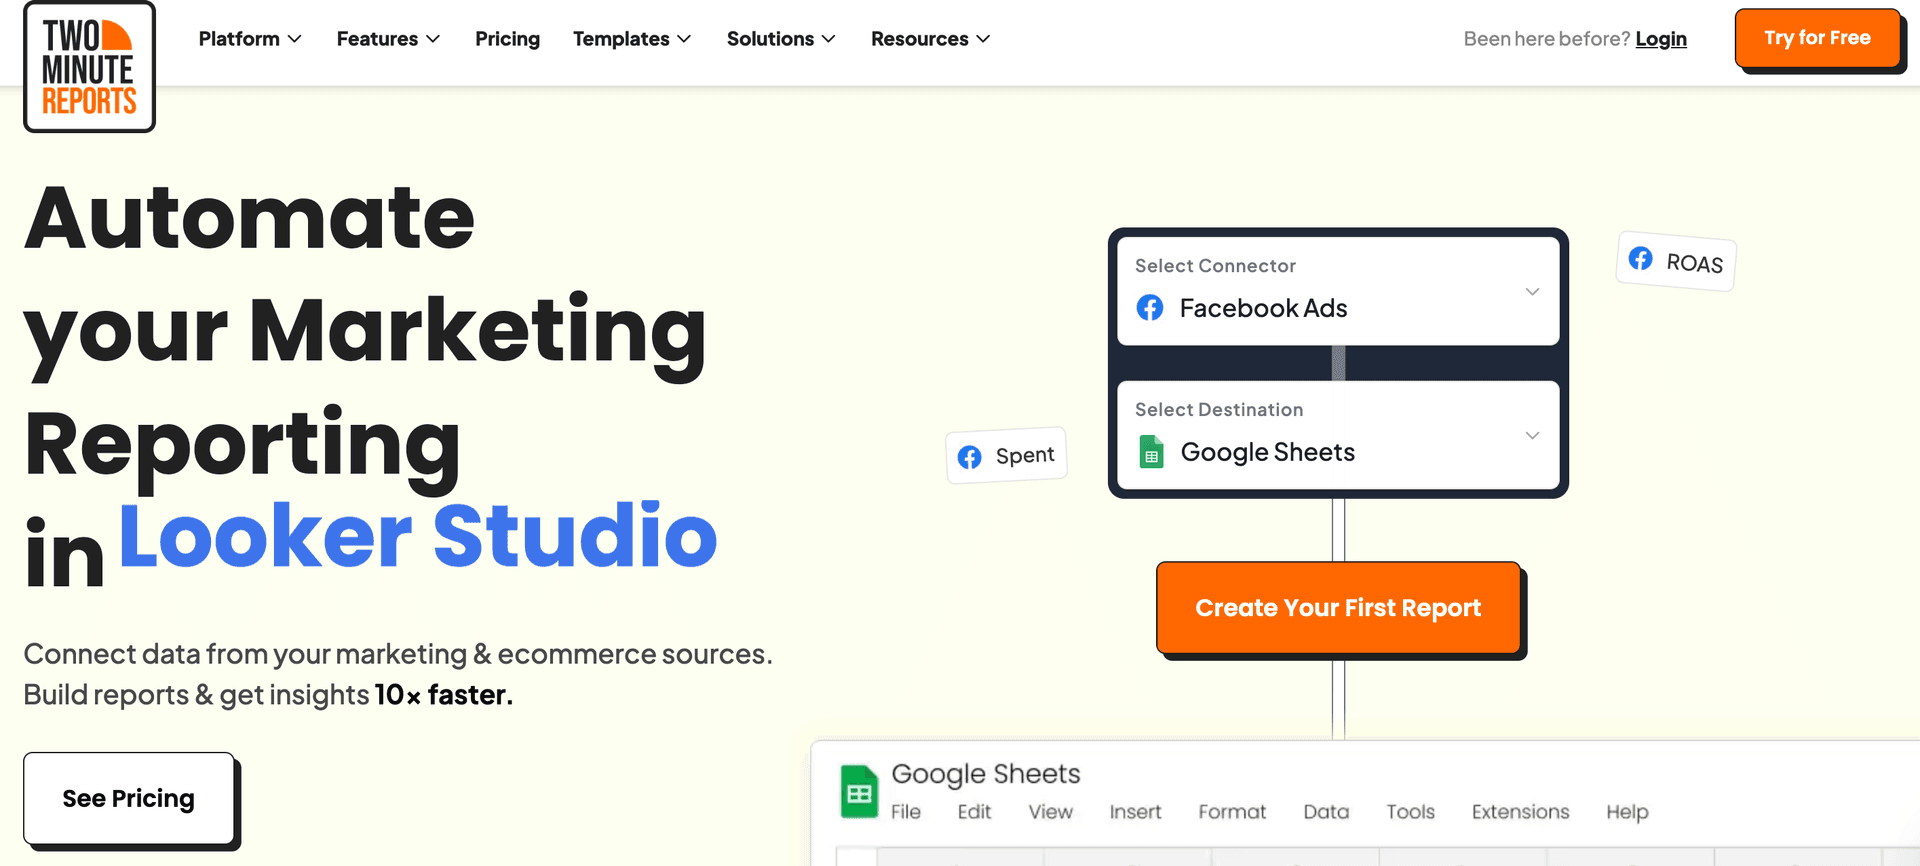Expand the Templates menu
This screenshot has height=866, width=1920.
[x=632, y=39]
